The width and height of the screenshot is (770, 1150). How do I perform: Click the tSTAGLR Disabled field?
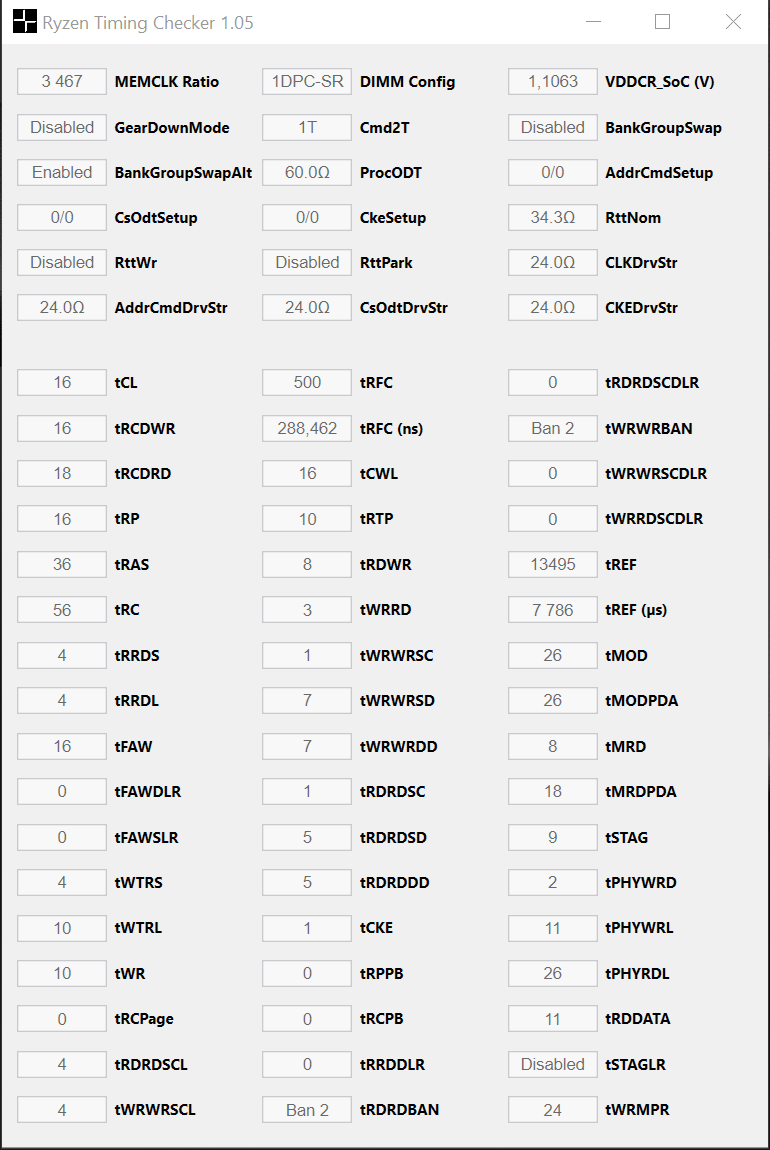tap(553, 1064)
